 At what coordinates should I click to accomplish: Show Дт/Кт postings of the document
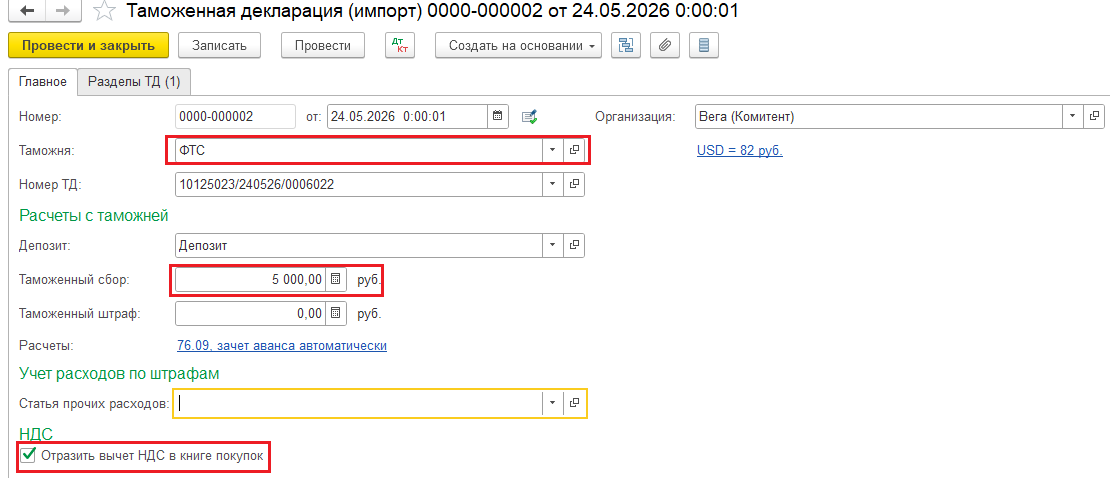pos(400,45)
